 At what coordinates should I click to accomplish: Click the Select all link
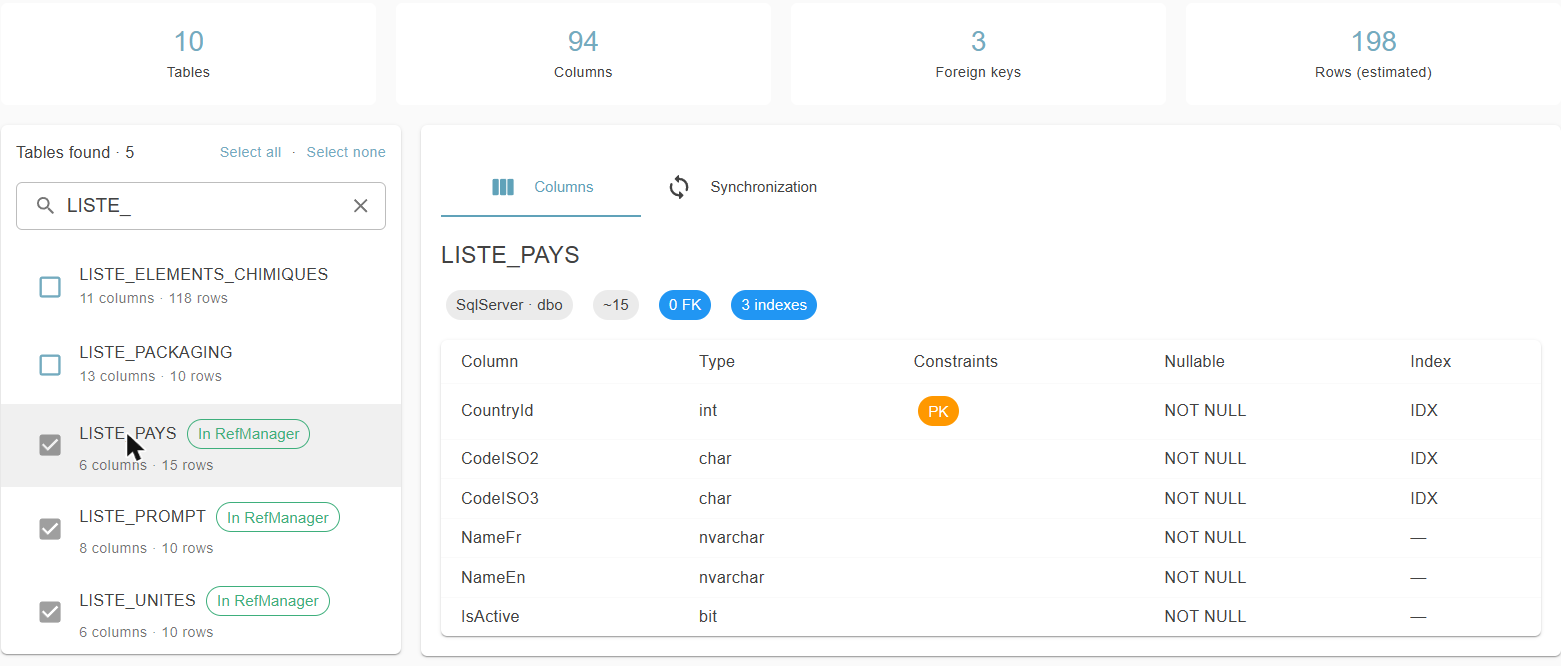click(x=250, y=152)
